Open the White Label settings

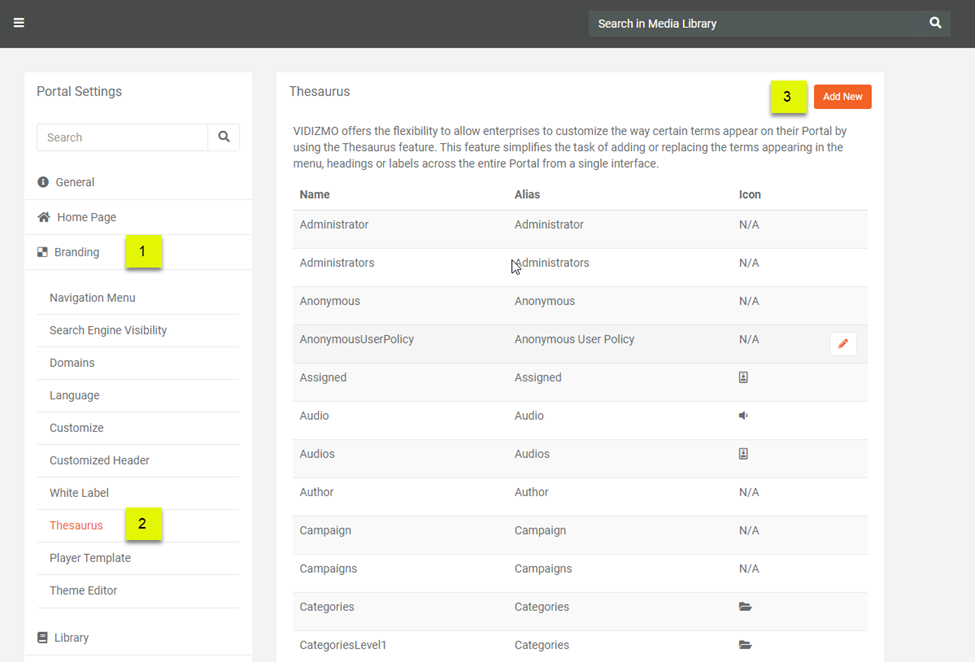pos(79,493)
